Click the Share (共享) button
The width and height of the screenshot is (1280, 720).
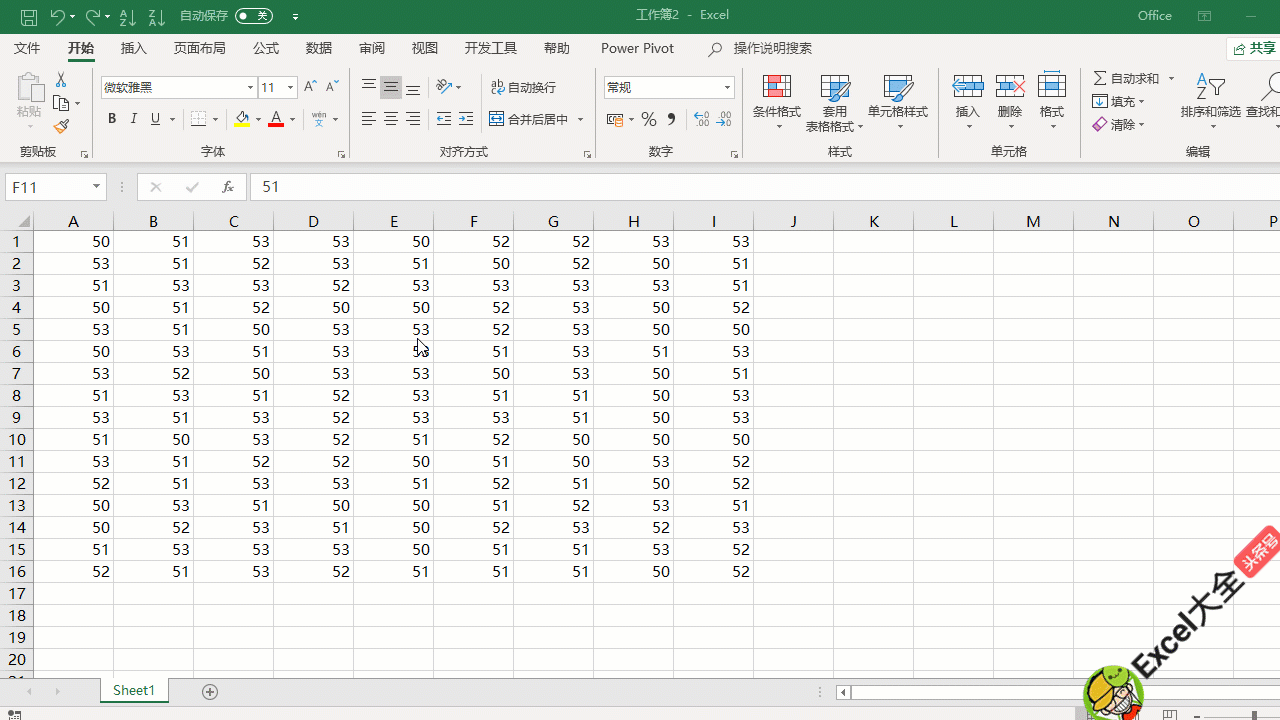(1254, 48)
